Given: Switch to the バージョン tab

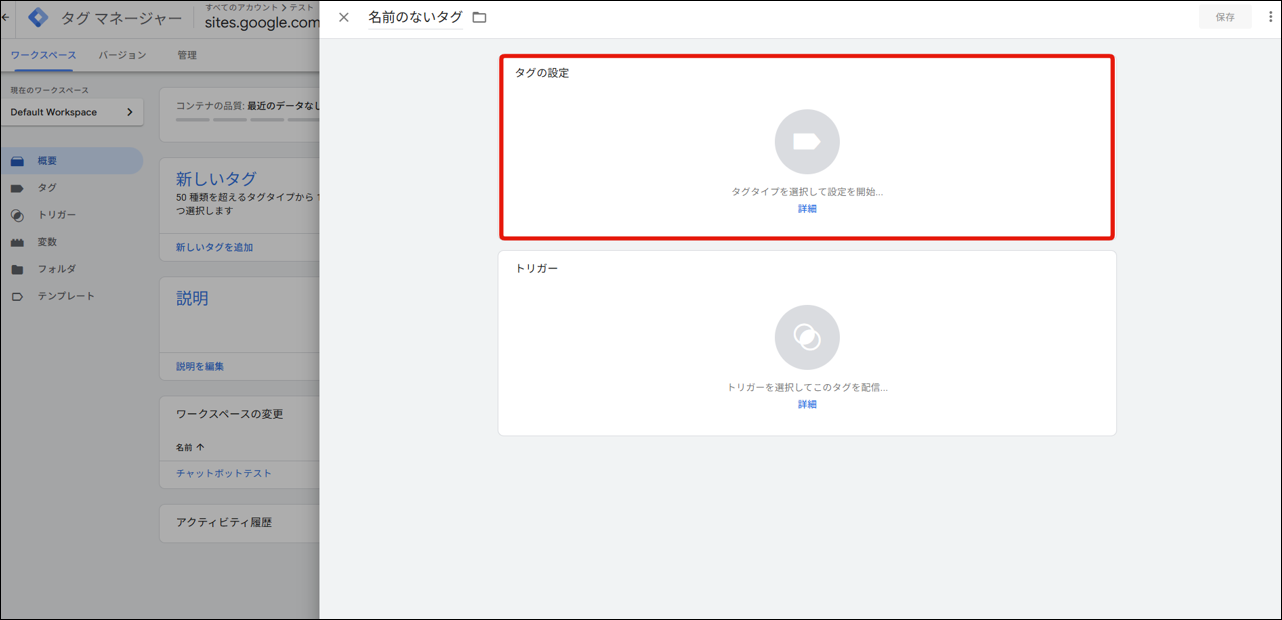Looking at the screenshot, I should (122, 55).
